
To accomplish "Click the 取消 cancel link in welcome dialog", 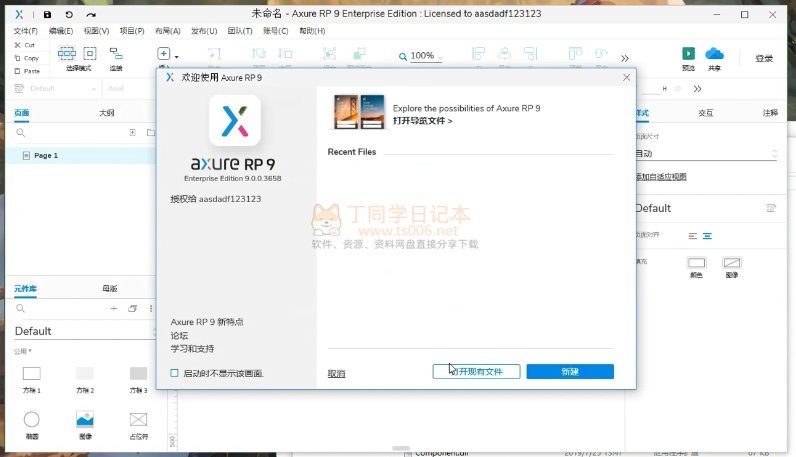I will [x=336, y=374].
